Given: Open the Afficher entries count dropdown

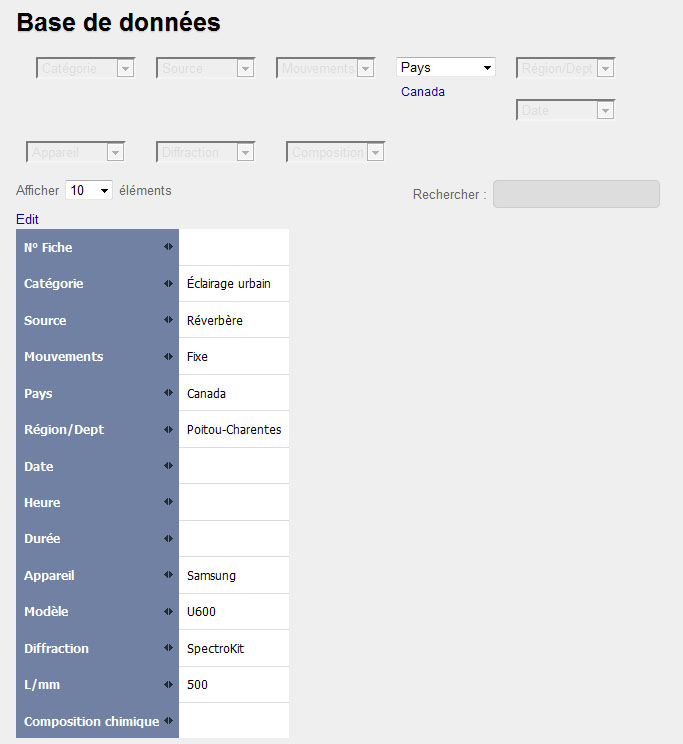Looking at the screenshot, I should [89, 190].
